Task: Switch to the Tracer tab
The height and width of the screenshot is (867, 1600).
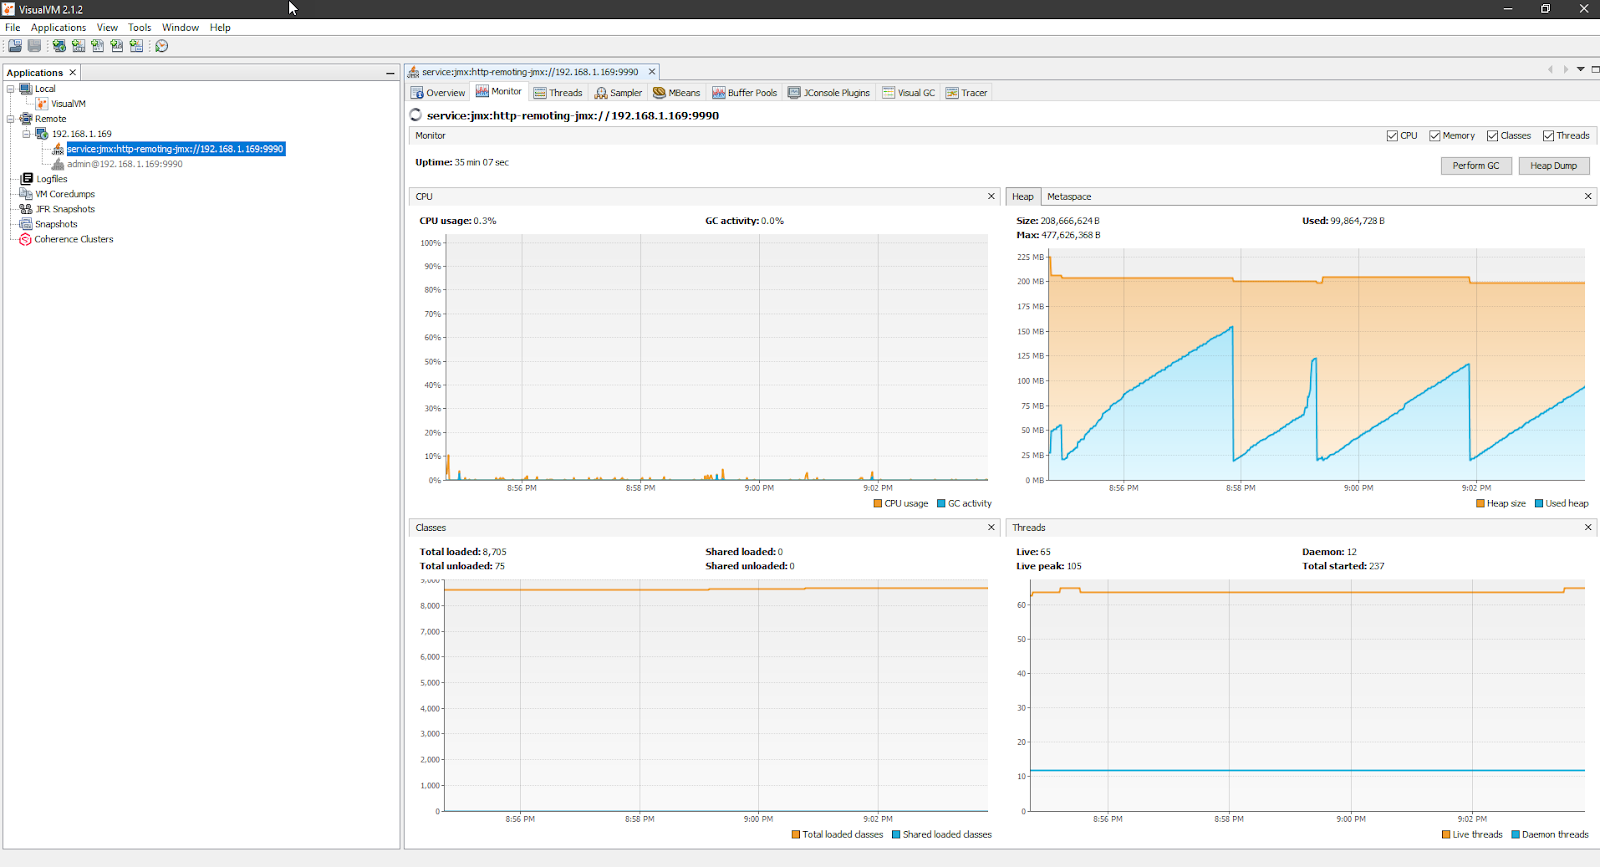Action: 967,92
